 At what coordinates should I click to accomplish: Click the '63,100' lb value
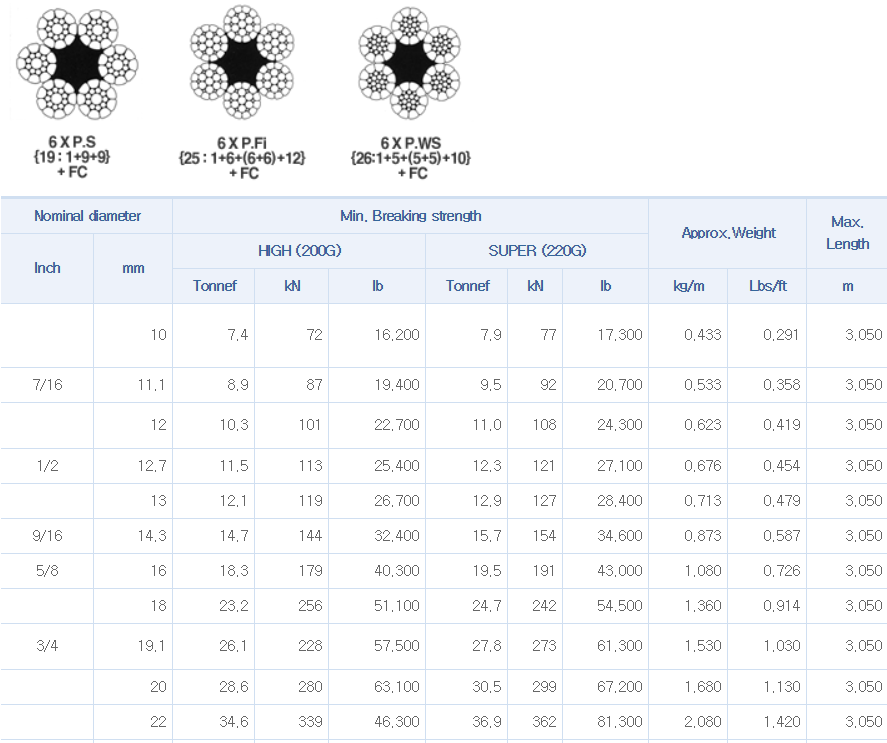[x=397, y=687]
